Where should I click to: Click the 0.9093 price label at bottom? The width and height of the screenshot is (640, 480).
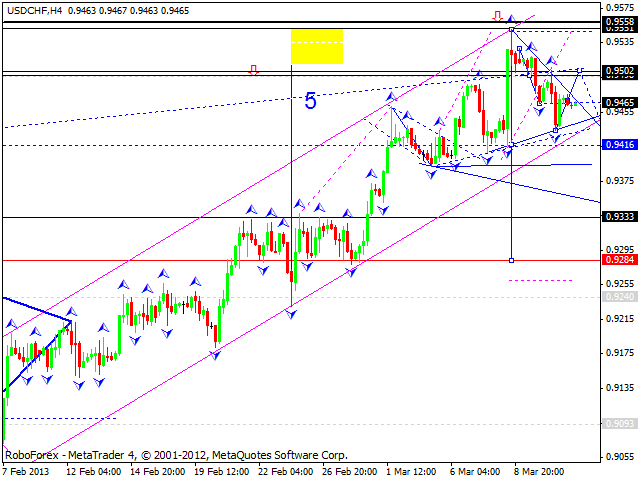(620, 424)
